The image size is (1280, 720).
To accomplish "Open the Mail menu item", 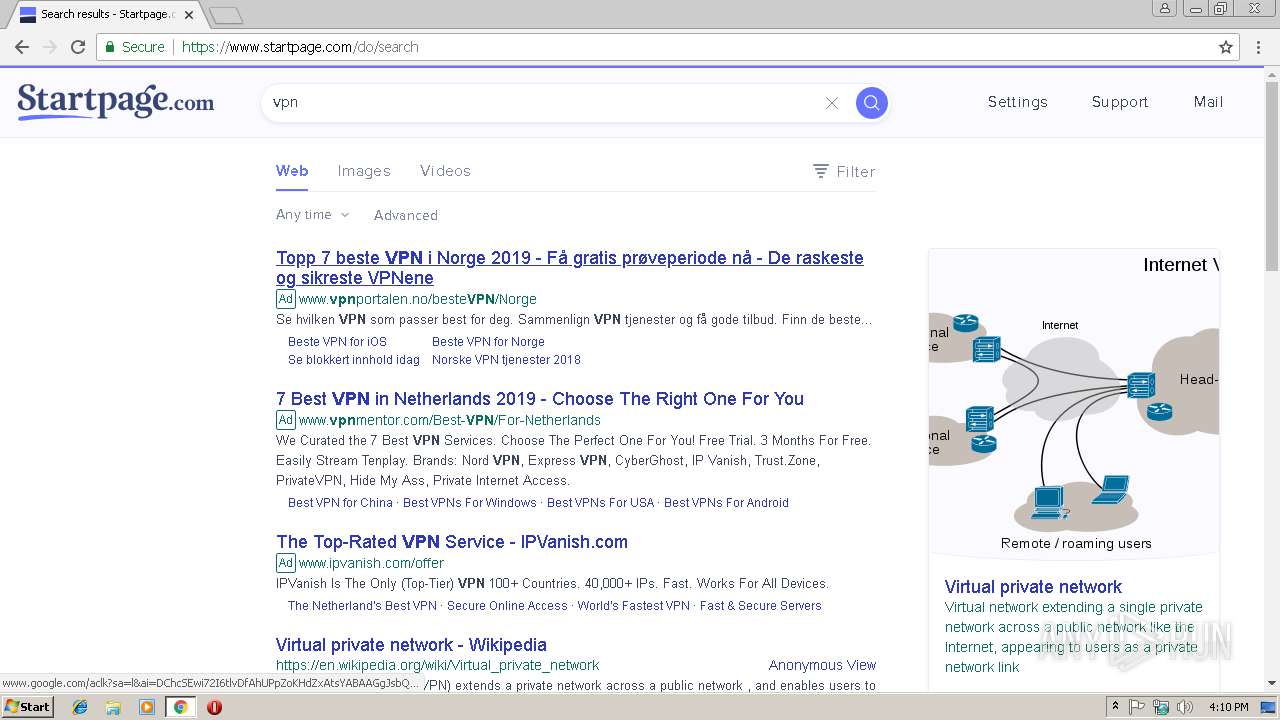I will [1208, 102].
